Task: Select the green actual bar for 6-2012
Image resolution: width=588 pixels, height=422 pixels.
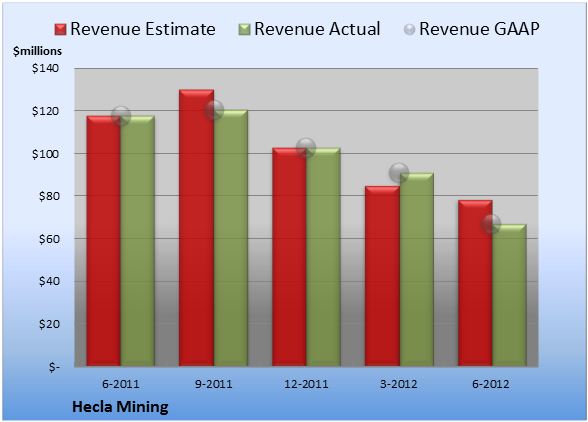Action: click(x=509, y=295)
